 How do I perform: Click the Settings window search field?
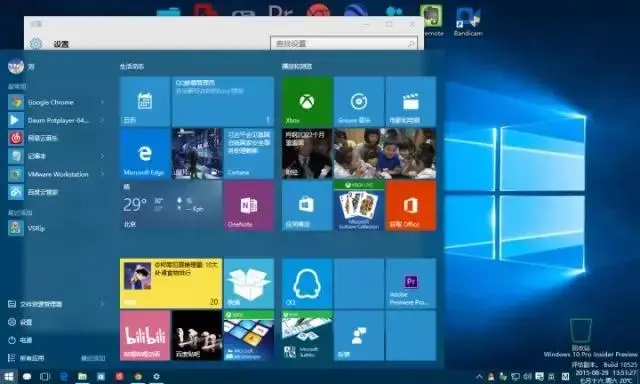click(x=344, y=43)
